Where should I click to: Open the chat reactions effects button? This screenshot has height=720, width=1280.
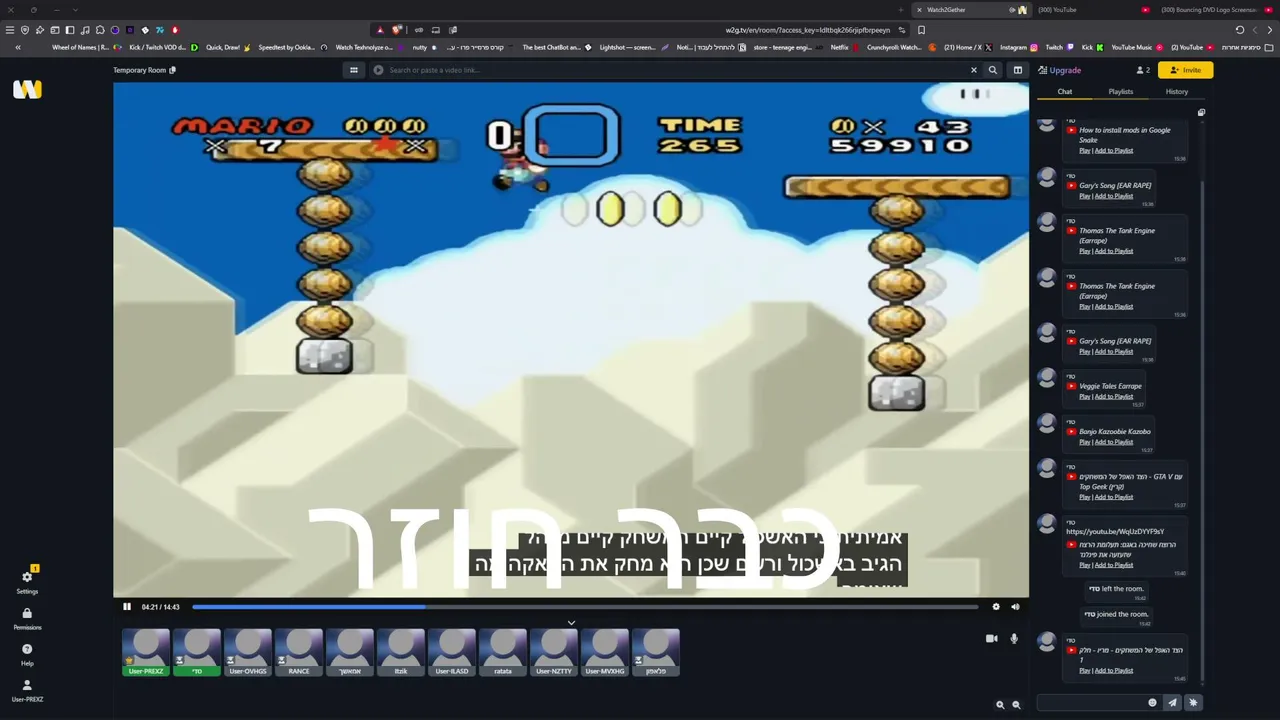point(1193,703)
